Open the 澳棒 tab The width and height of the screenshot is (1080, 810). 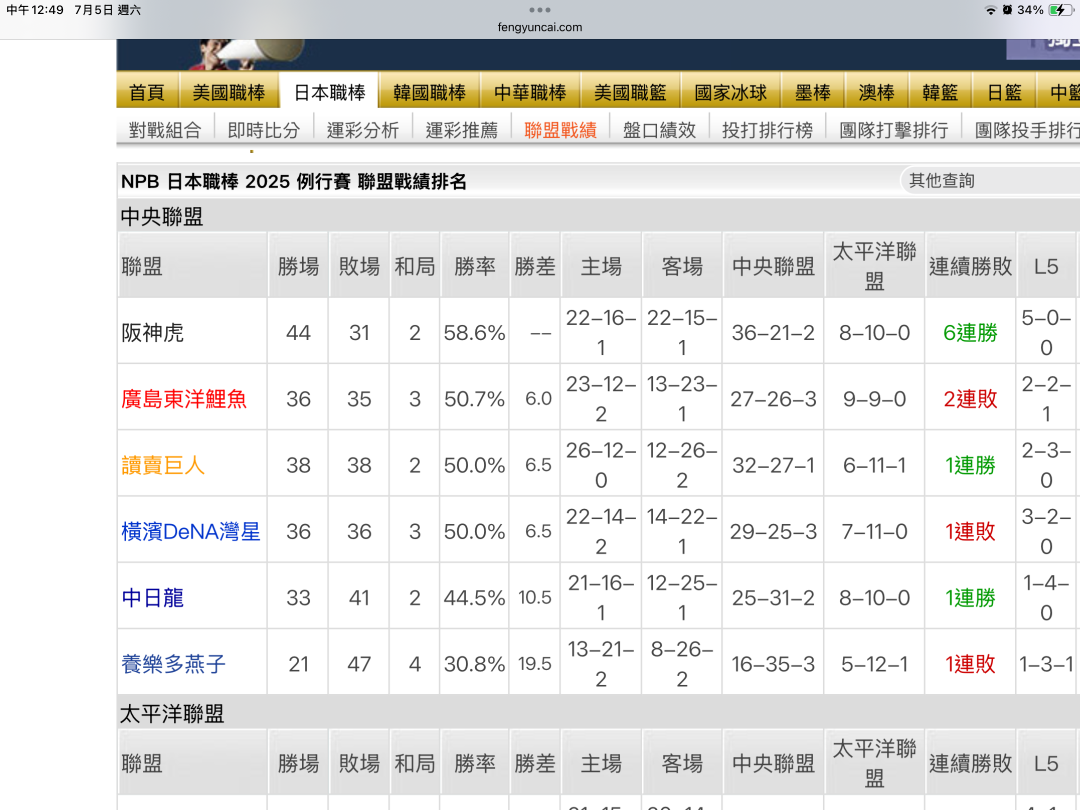(x=876, y=92)
